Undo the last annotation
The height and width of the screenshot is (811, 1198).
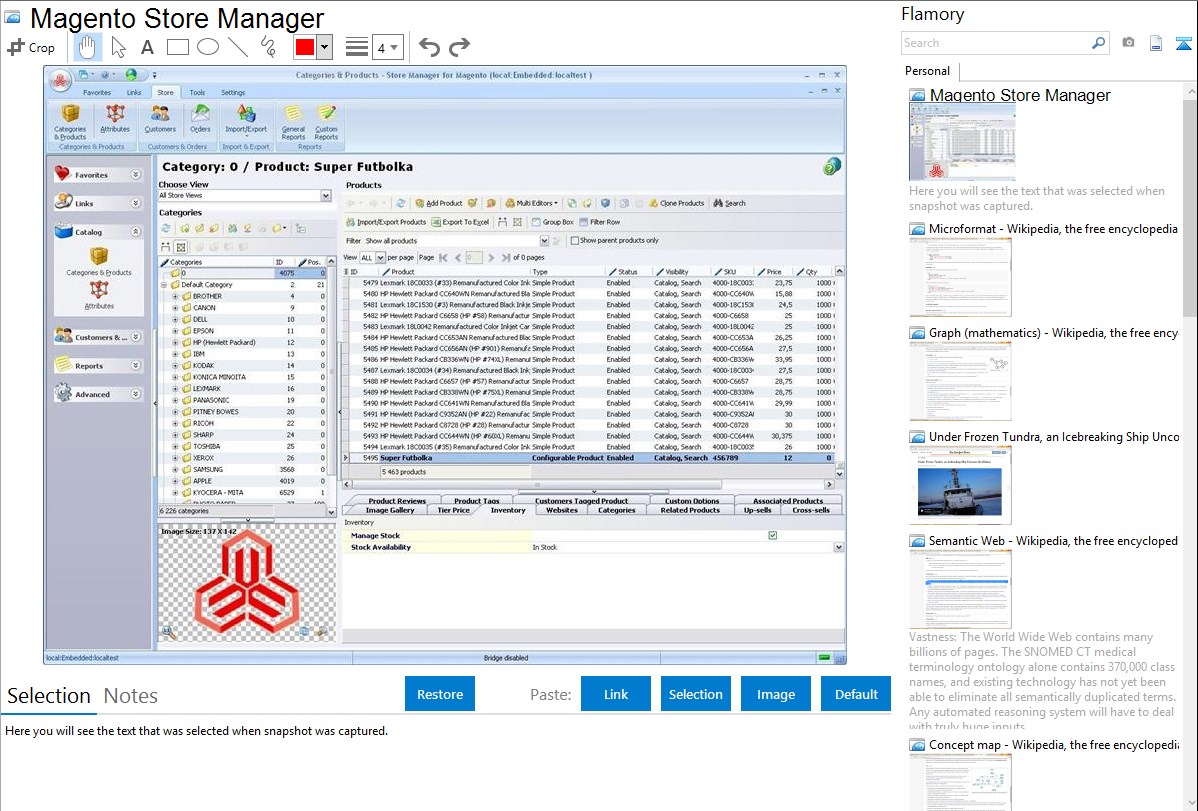pos(429,47)
